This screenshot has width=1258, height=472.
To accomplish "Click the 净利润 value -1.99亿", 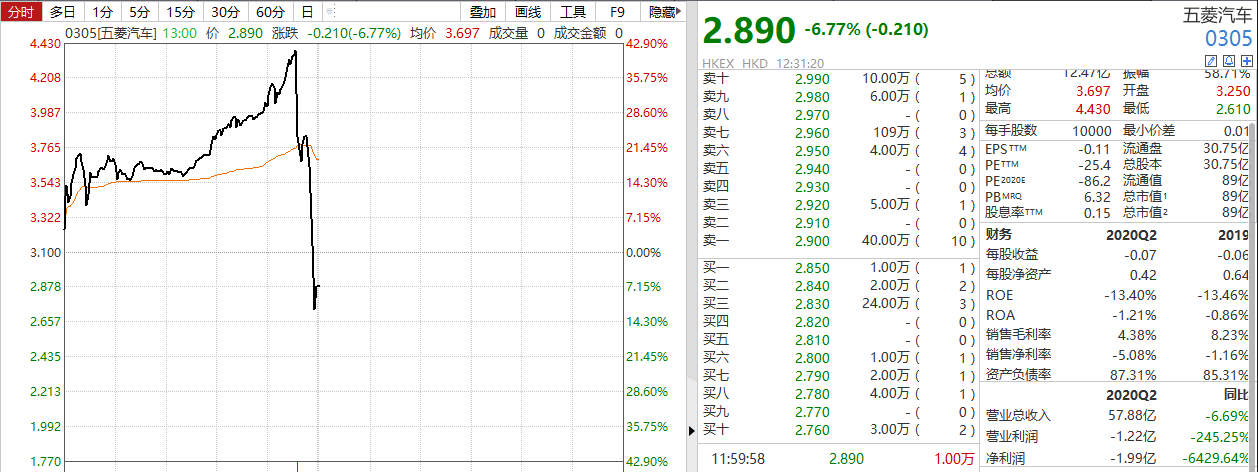I will click(1135, 457).
